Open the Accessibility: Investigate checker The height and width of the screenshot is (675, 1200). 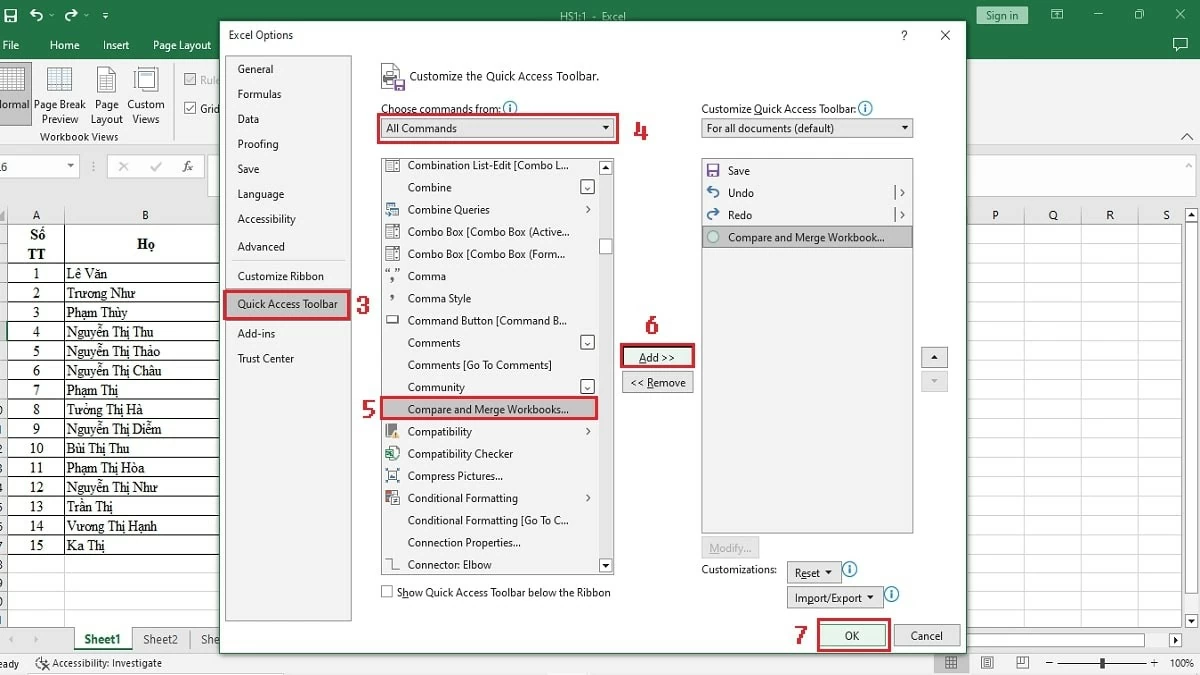pyautogui.click(x=99, y=663)
